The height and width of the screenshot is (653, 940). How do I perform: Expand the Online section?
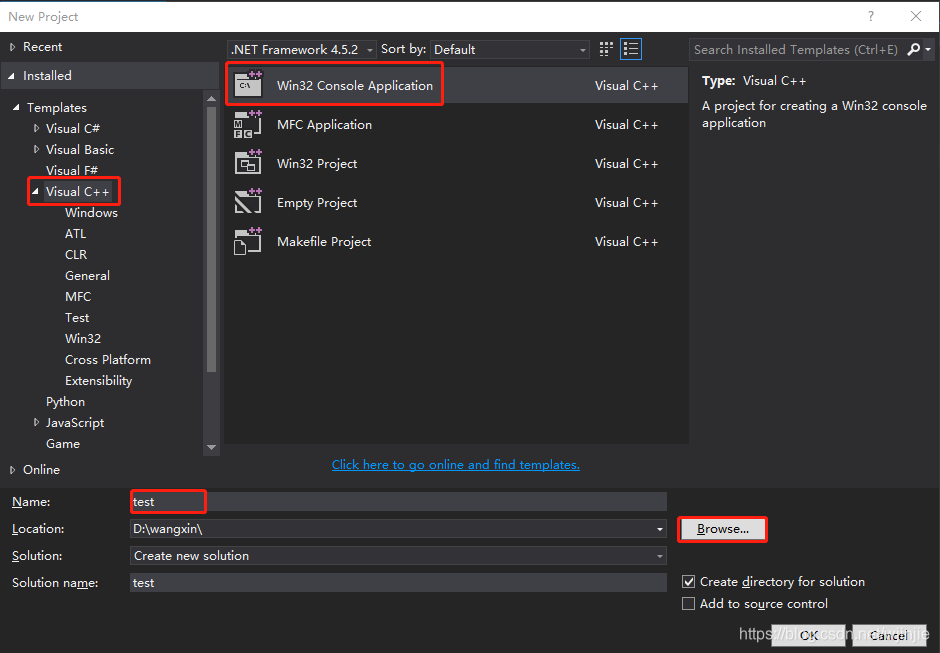(13, 470)
